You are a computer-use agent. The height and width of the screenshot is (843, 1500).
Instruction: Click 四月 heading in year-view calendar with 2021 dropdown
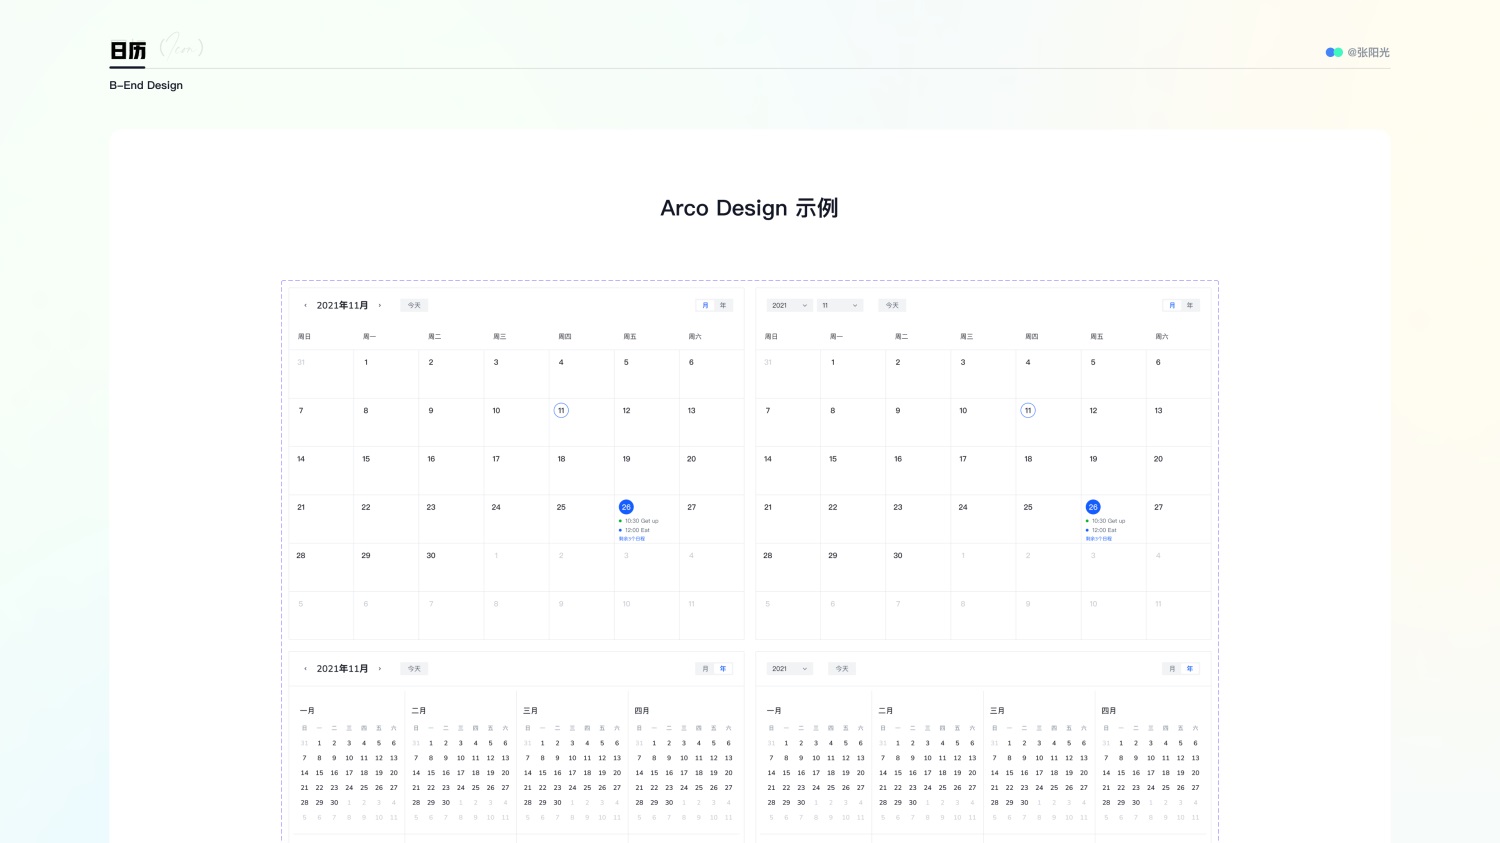pyautogui.click(x=1109, y=711)
